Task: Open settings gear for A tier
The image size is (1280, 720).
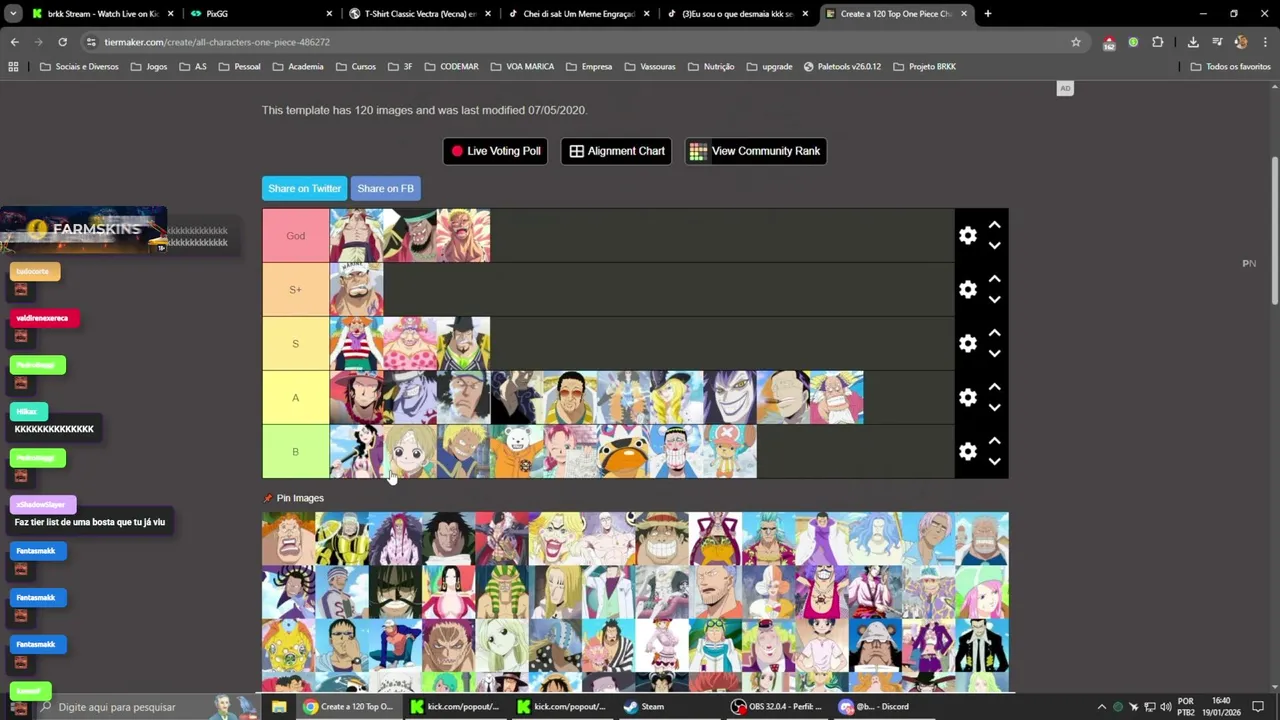Action: point(967,398)
